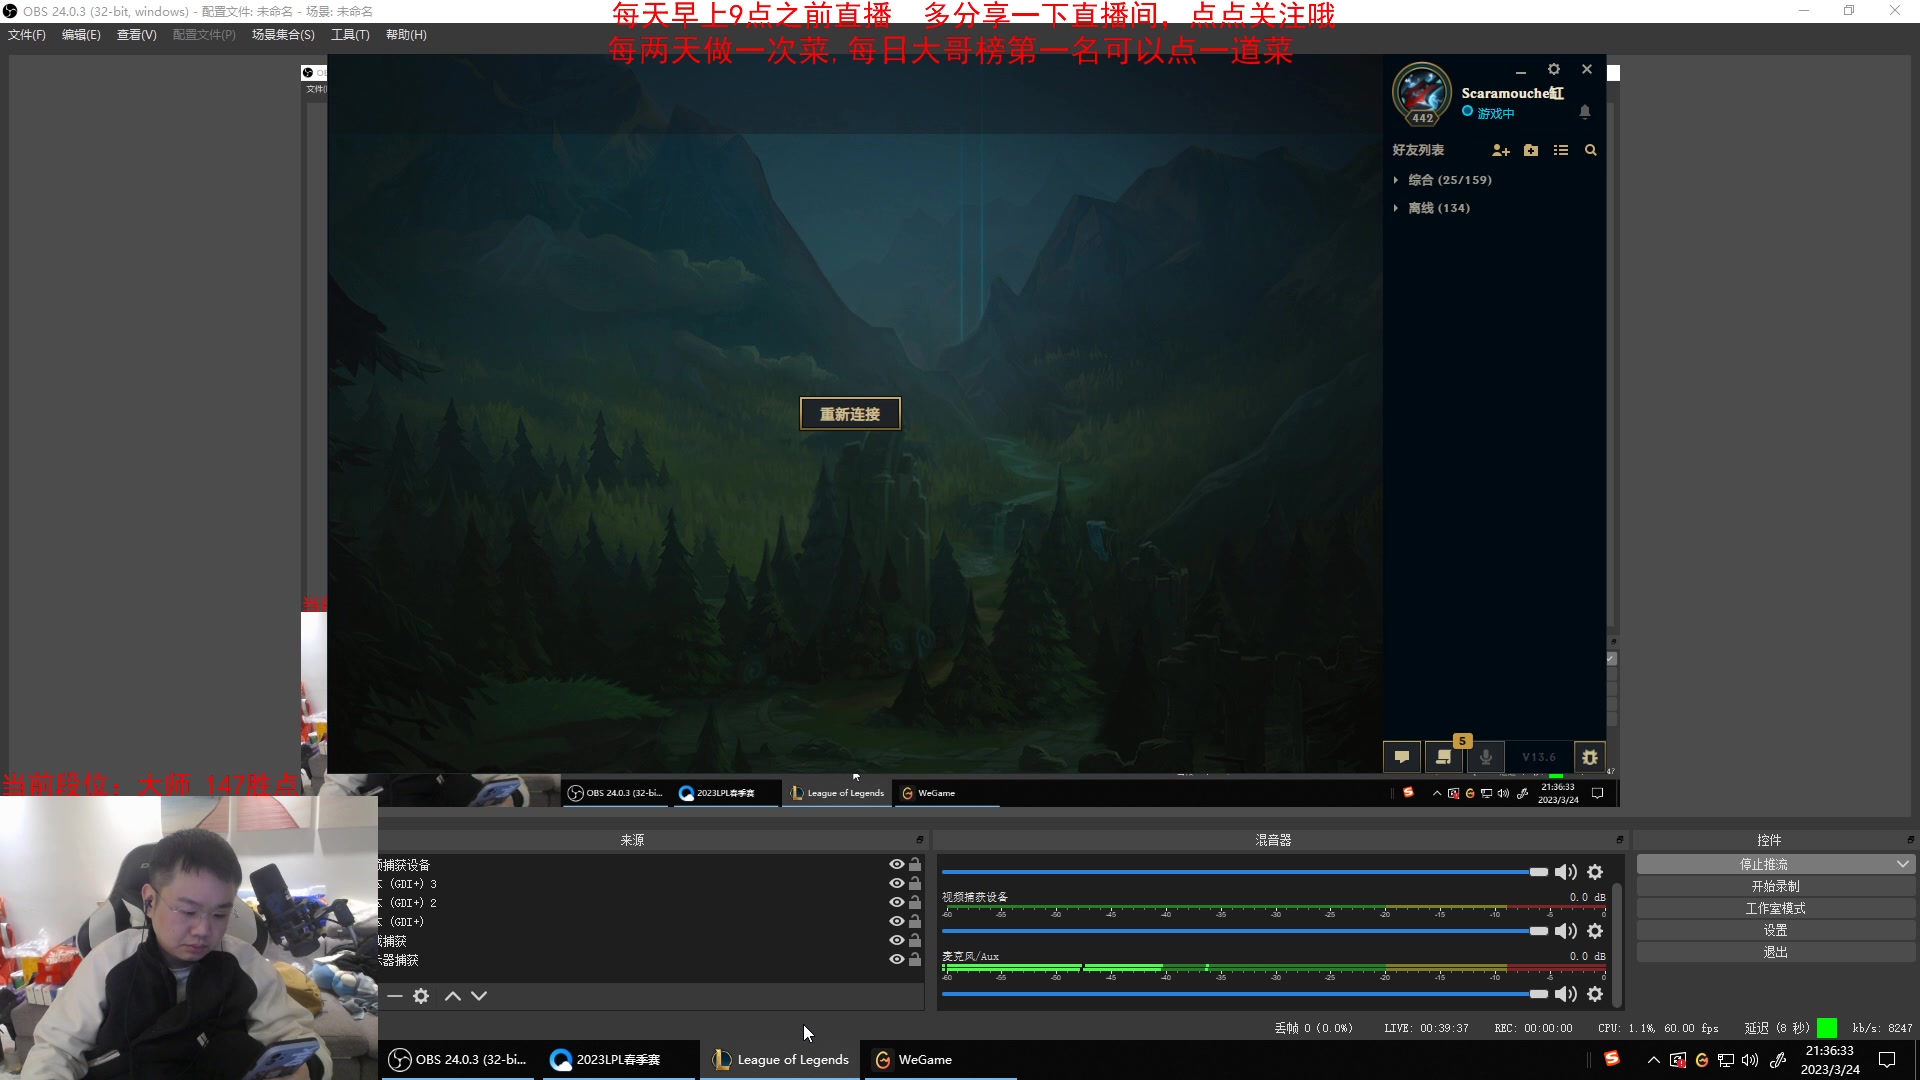Click the bug report icon in League client

click(x=1590, y=757)
